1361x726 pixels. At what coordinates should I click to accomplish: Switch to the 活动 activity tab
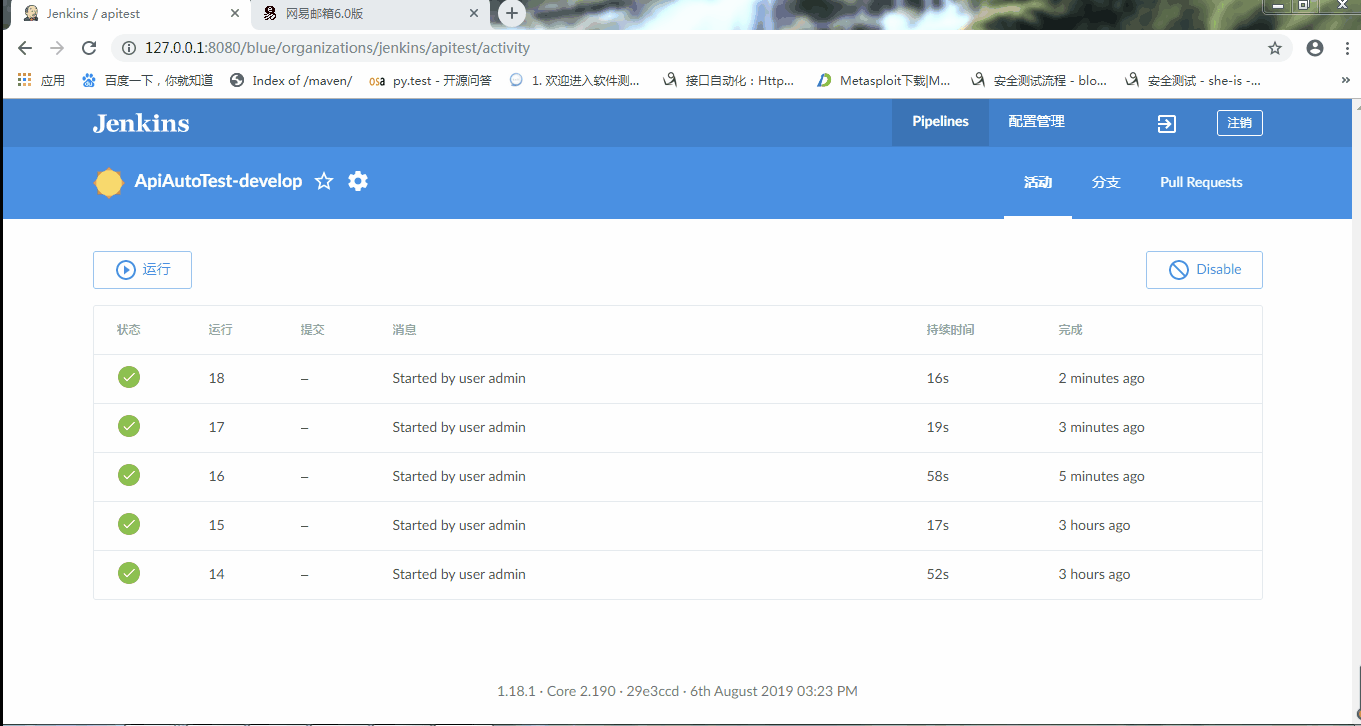1038,182
